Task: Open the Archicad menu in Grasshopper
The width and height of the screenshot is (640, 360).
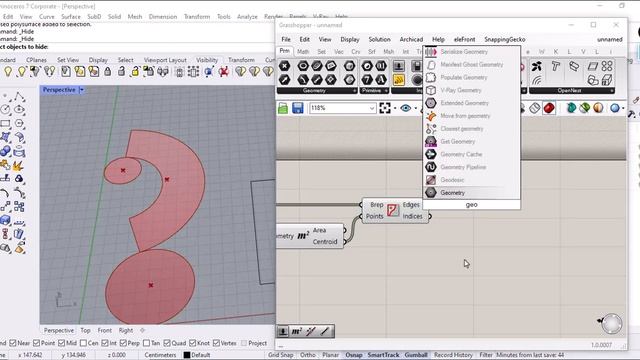Action: (411, 40)
